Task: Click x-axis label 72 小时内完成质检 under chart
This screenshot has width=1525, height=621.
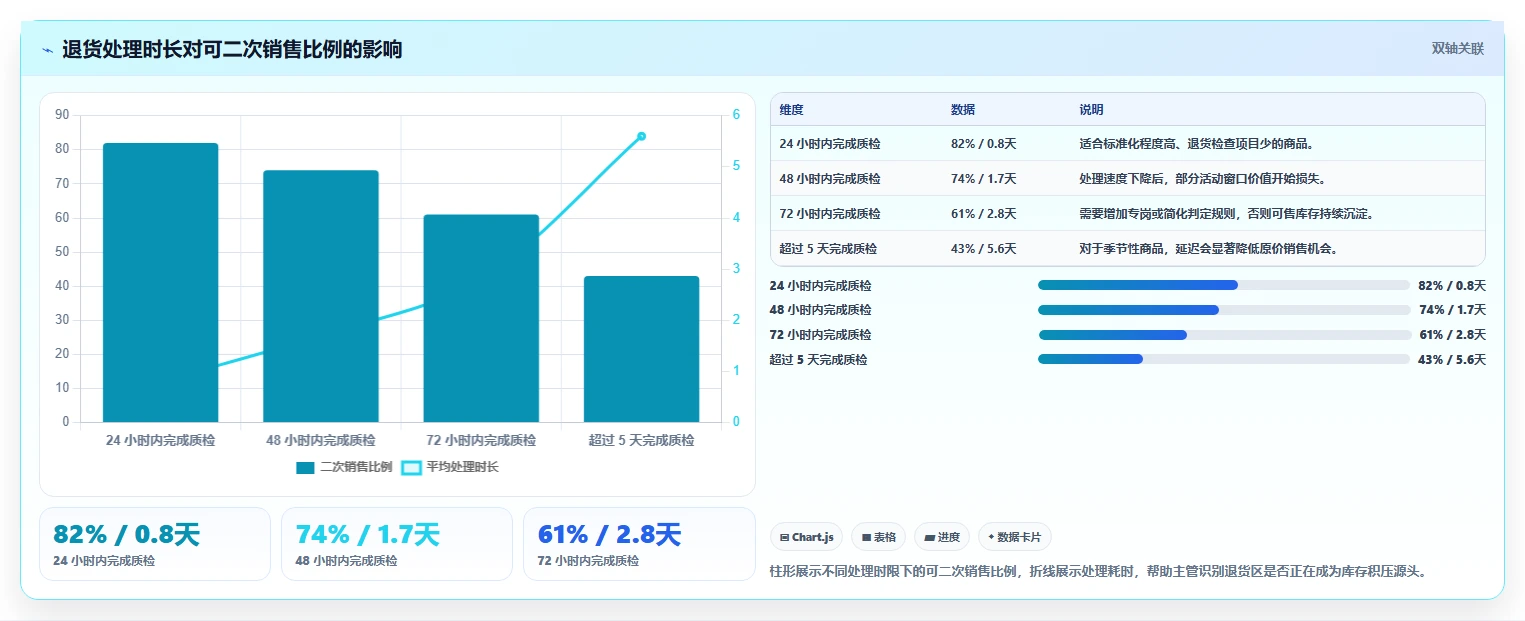Action: point(481,440)
